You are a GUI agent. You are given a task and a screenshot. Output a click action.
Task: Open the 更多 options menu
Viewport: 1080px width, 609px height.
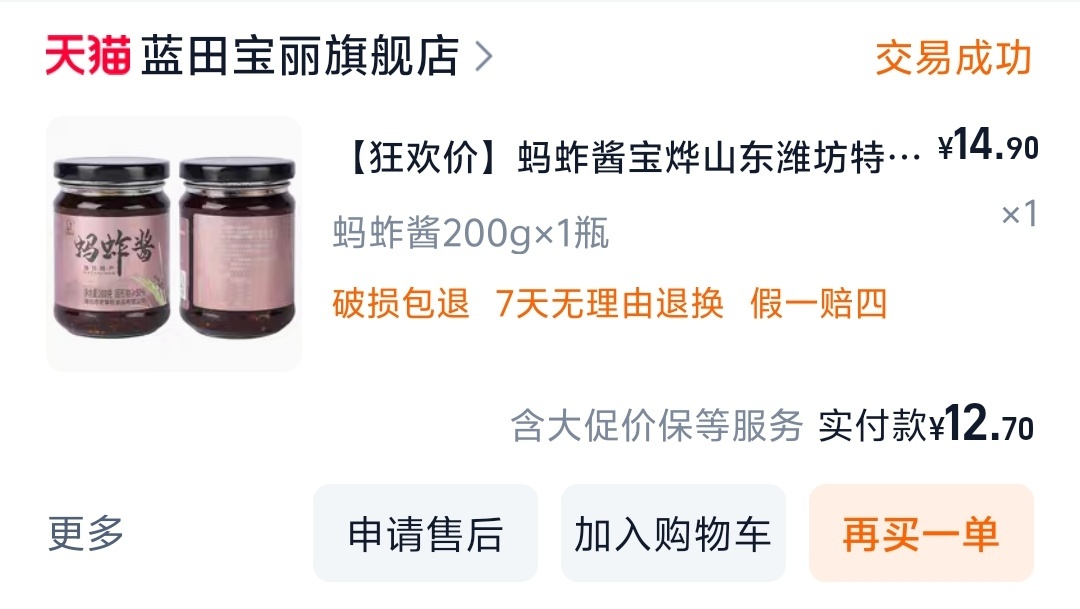(x=85, y=533)
